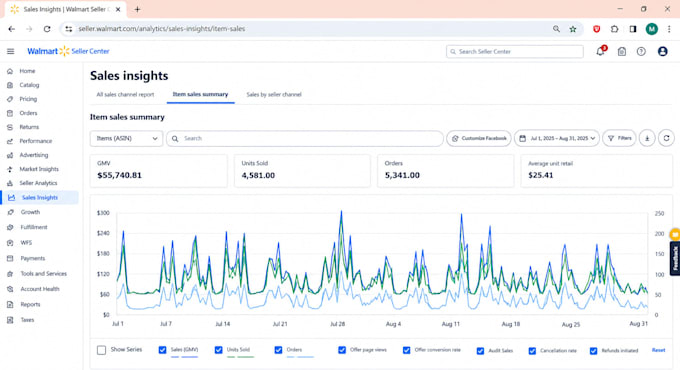Image resolution: width=680 pixels, height=370 pixels.
Task: Bookmark this page with the star icon
Action: 573,29
